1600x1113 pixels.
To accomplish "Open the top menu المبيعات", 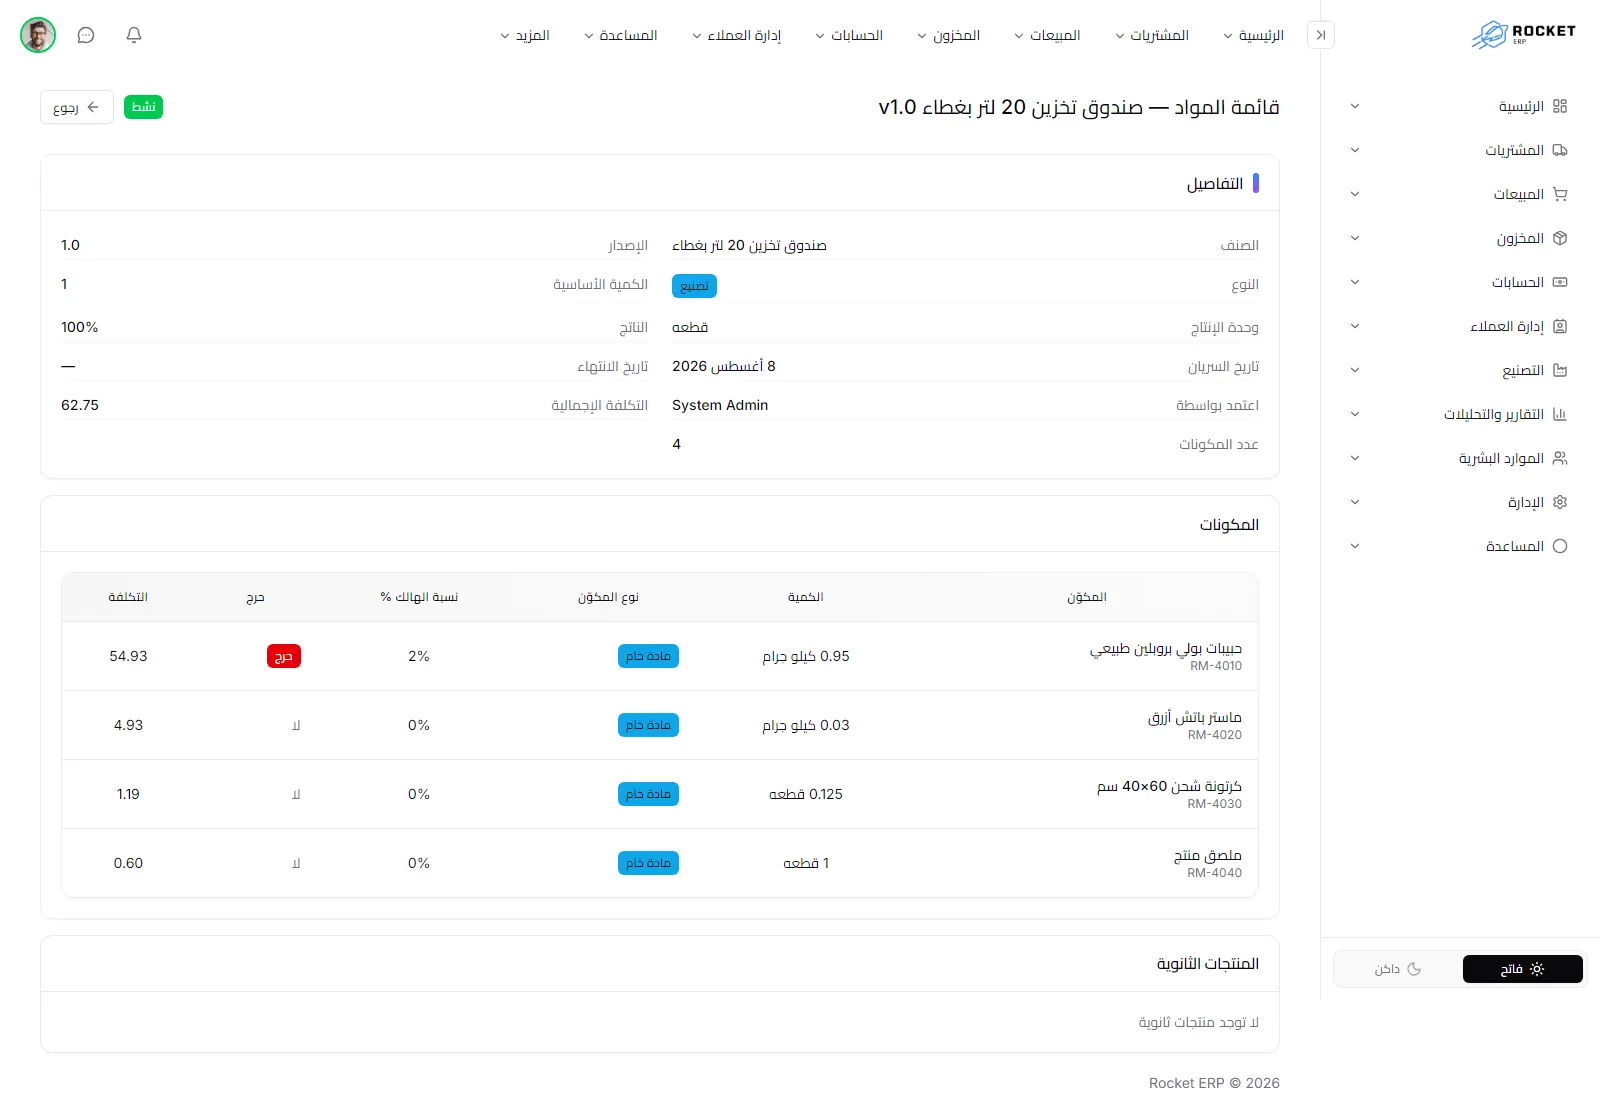I will point(1047,35).
